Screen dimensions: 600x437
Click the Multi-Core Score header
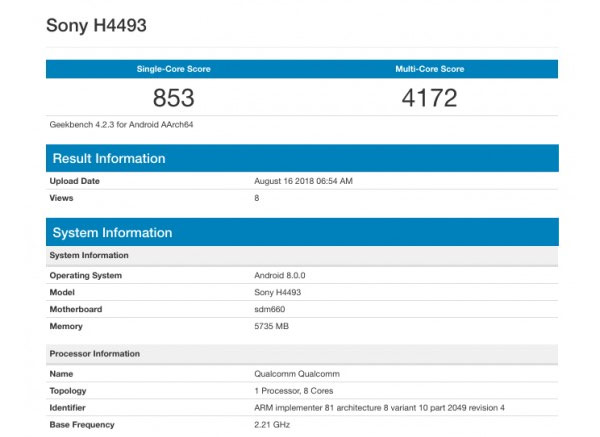point(430,69)
